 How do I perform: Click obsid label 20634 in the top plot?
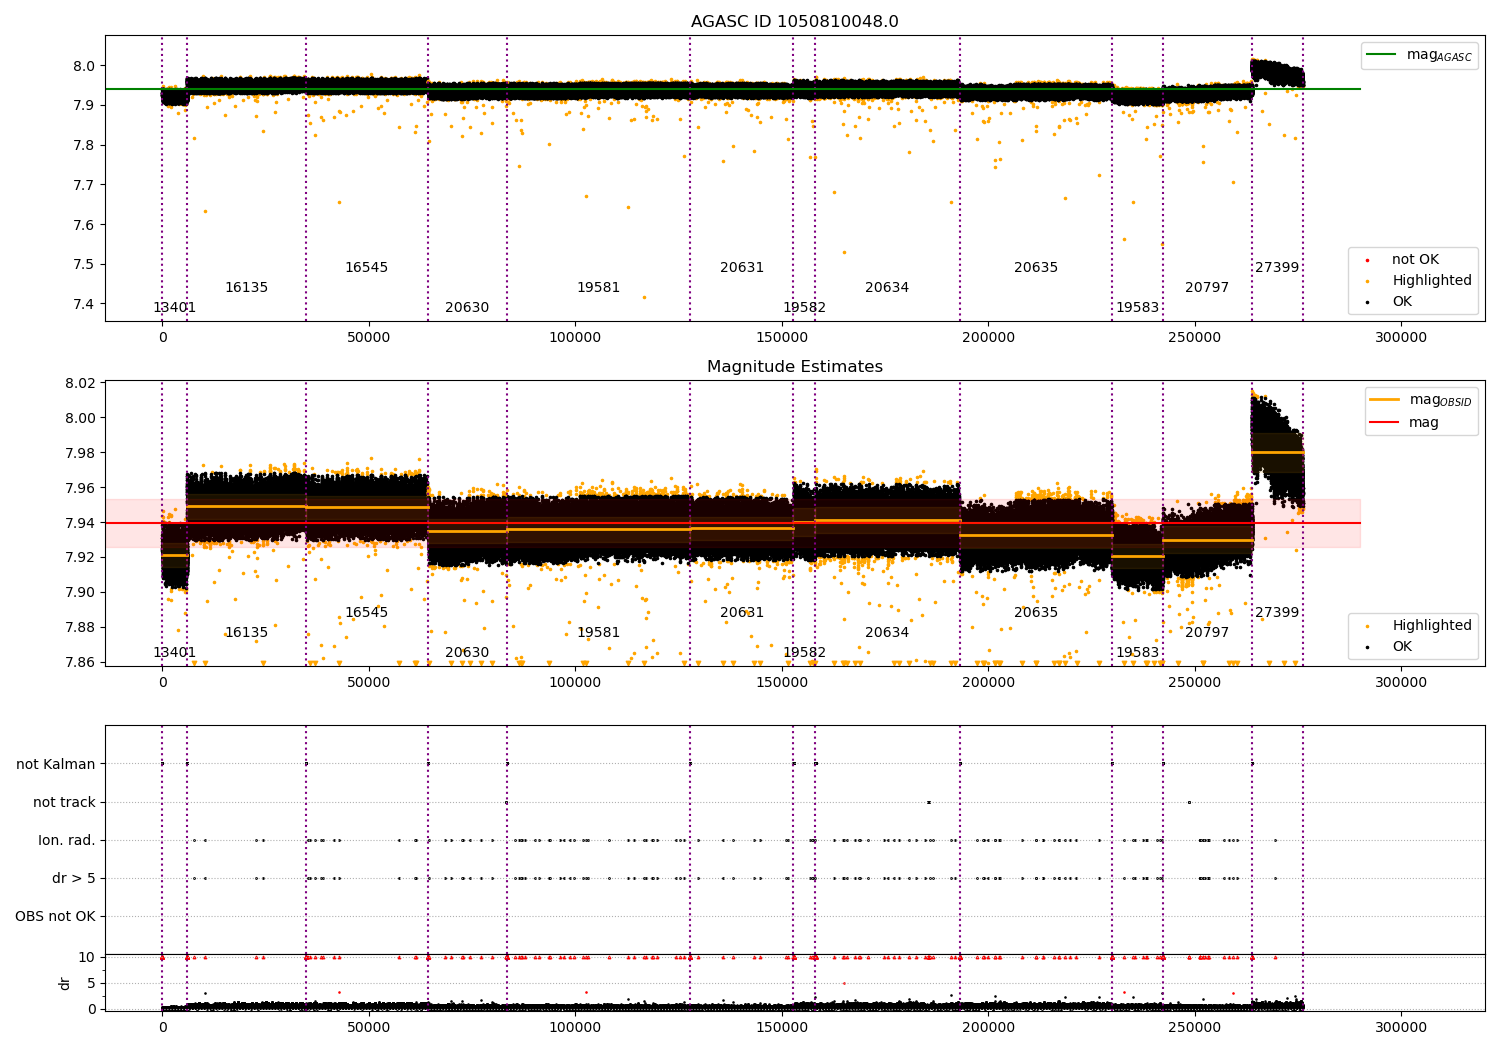click(887, 288)
